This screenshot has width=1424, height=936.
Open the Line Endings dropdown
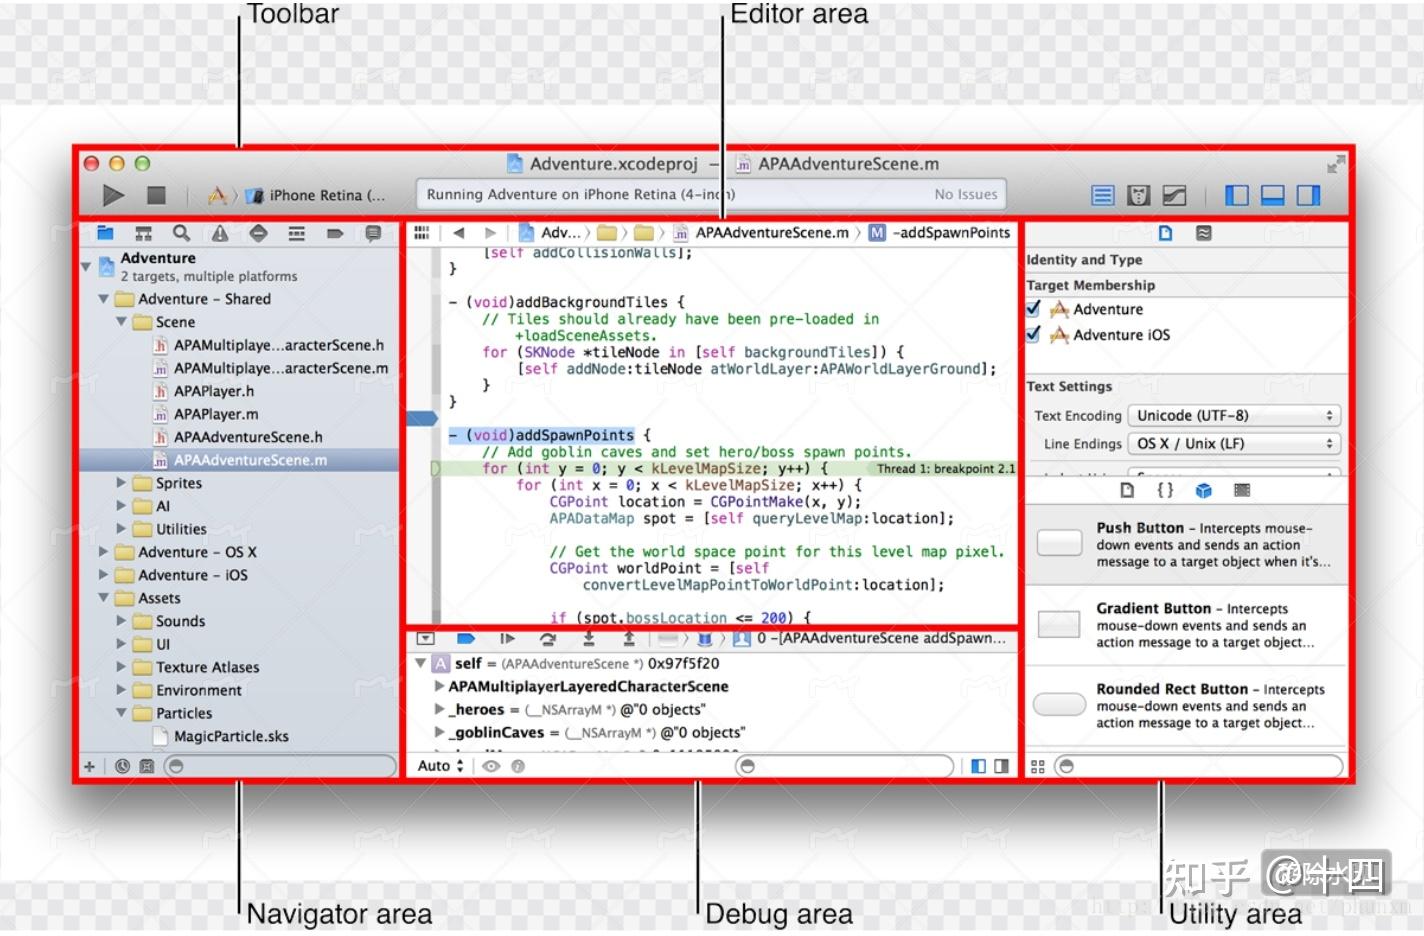pyautogui.click(x=1233, y=443)
